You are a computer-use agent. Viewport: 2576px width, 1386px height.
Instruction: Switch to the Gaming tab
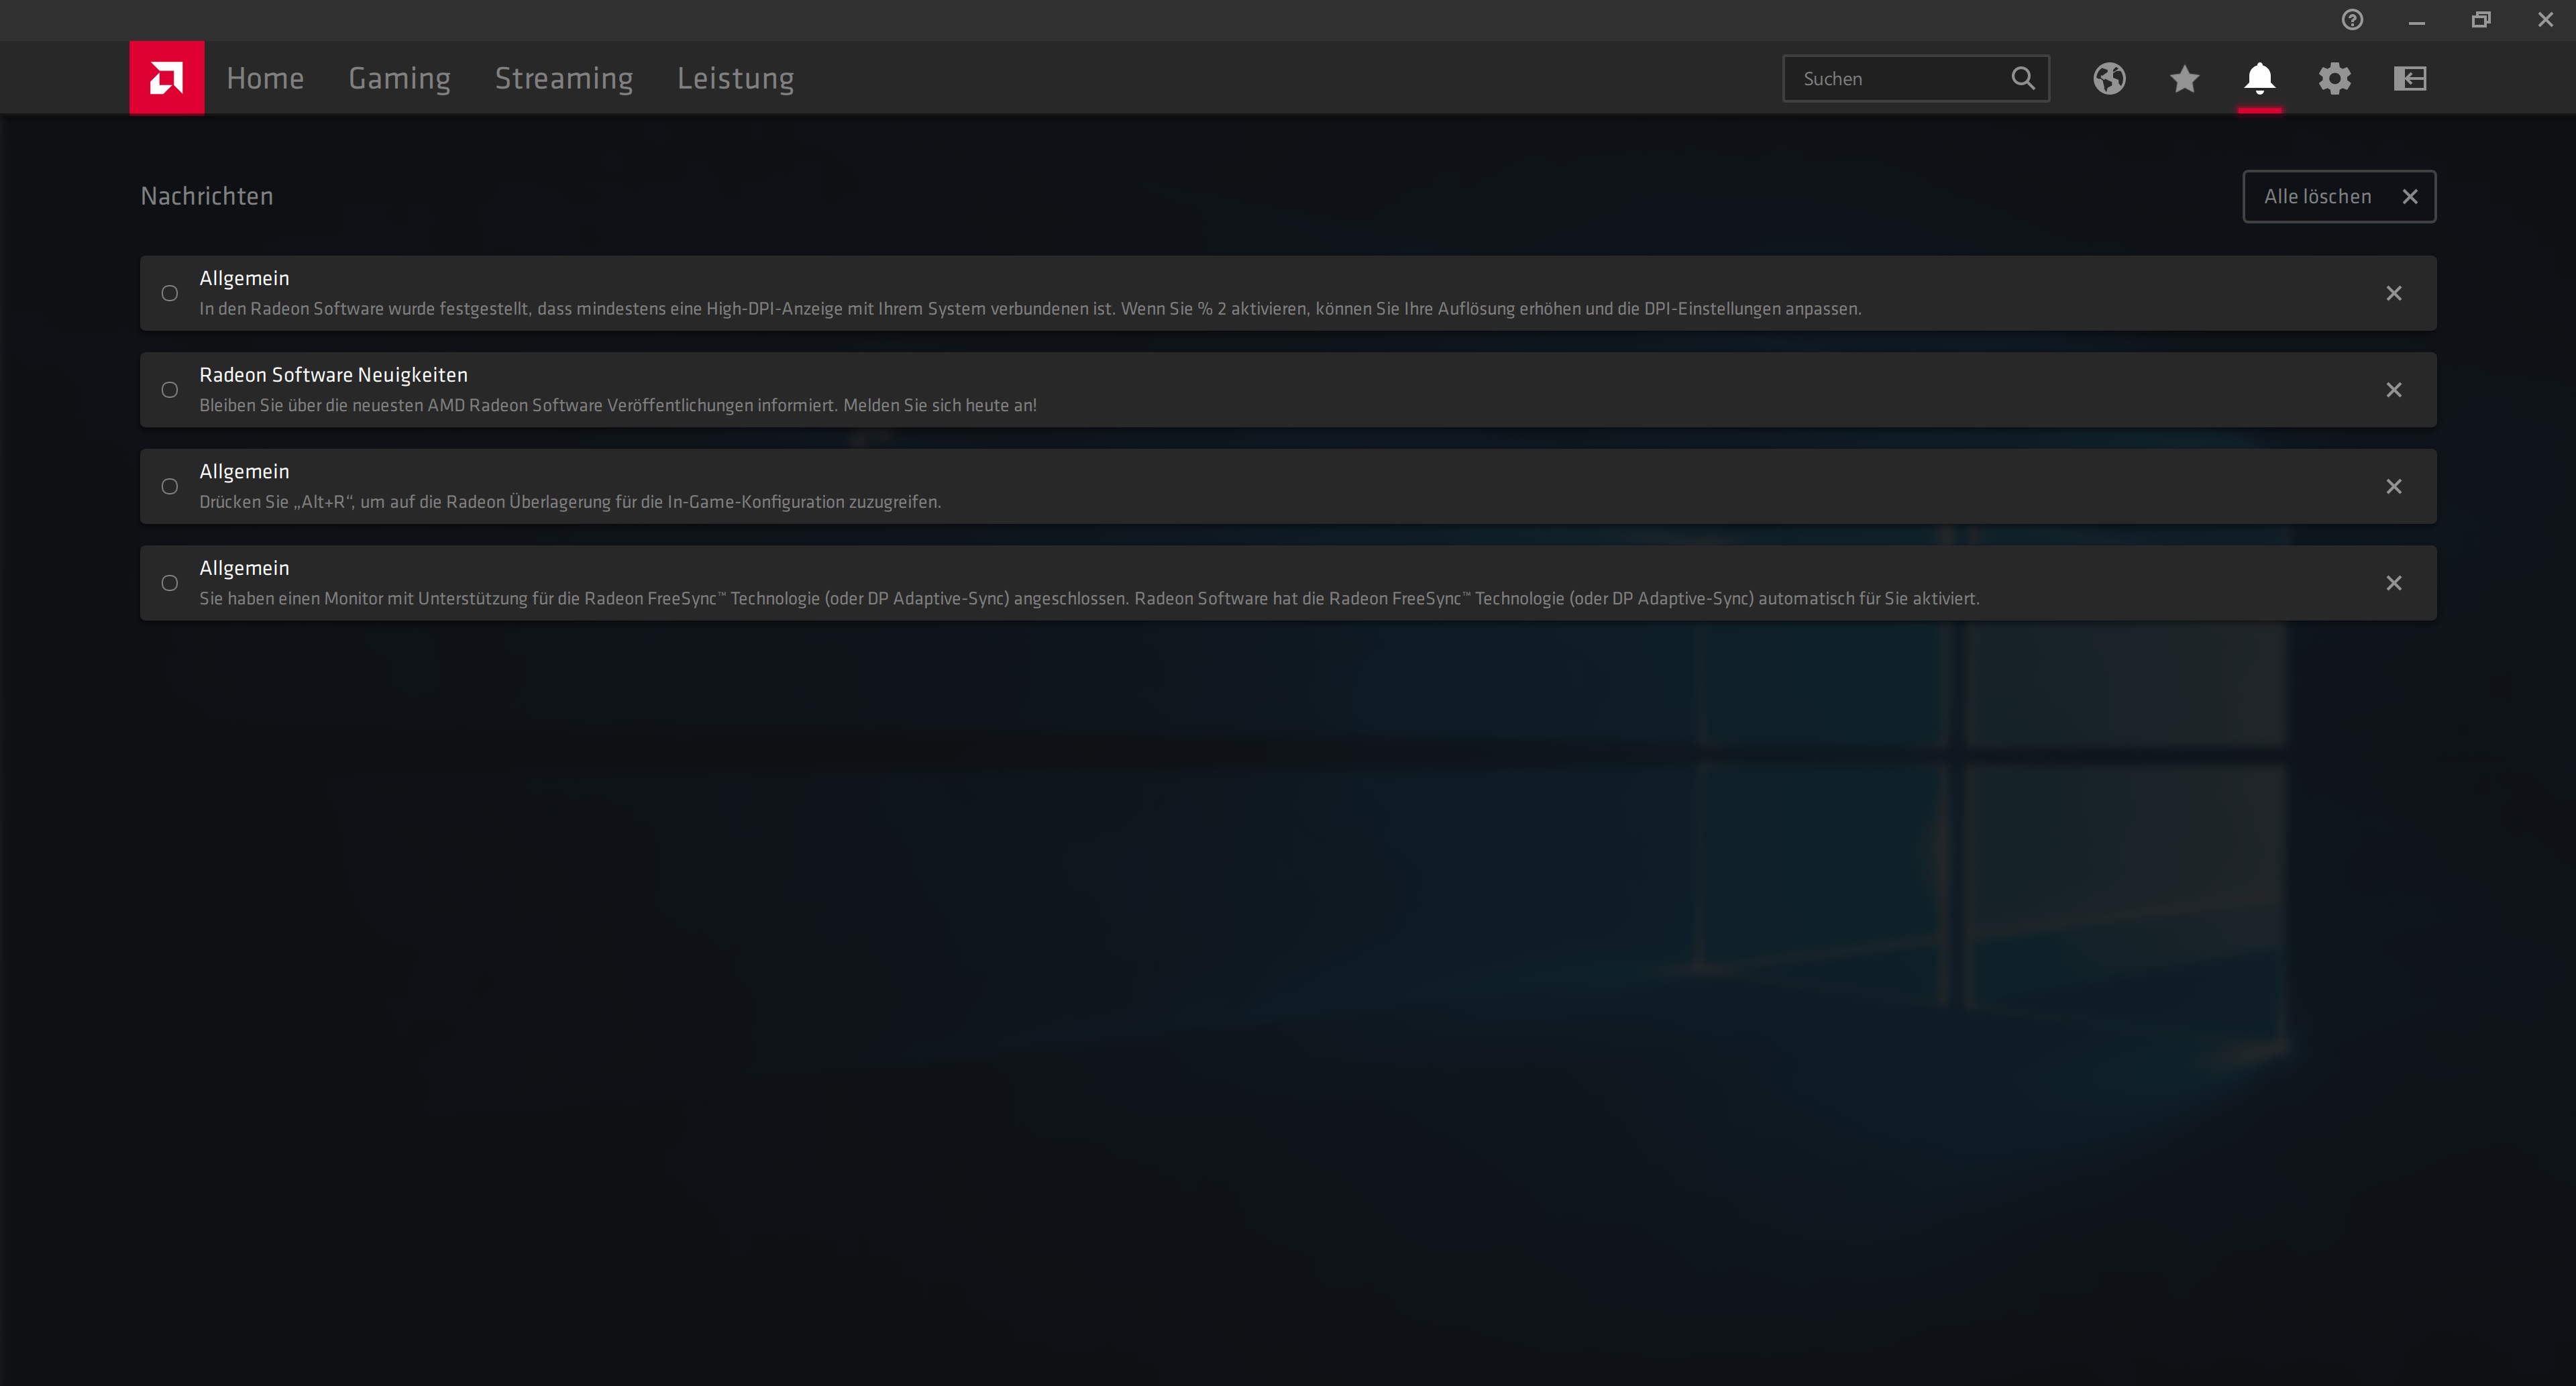(x=399, y=78)
